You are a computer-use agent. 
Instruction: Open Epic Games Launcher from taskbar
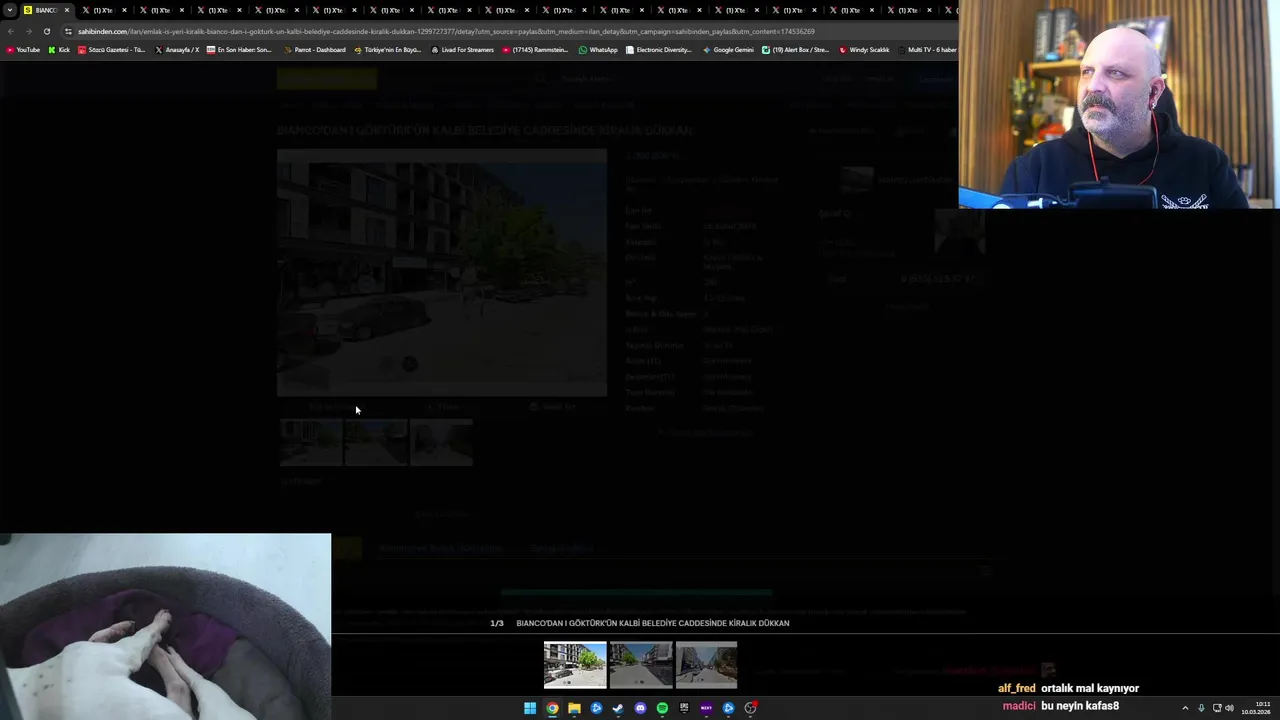(684, 708)
